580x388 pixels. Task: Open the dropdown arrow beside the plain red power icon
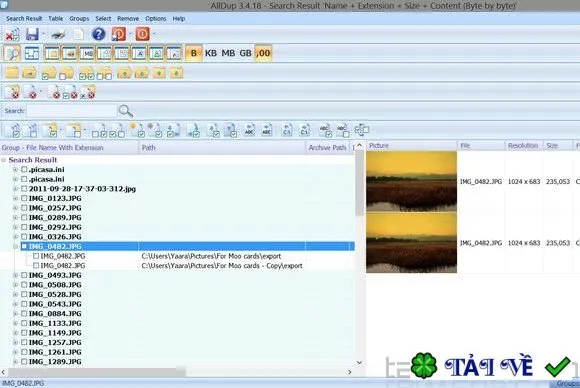(154, 34)
